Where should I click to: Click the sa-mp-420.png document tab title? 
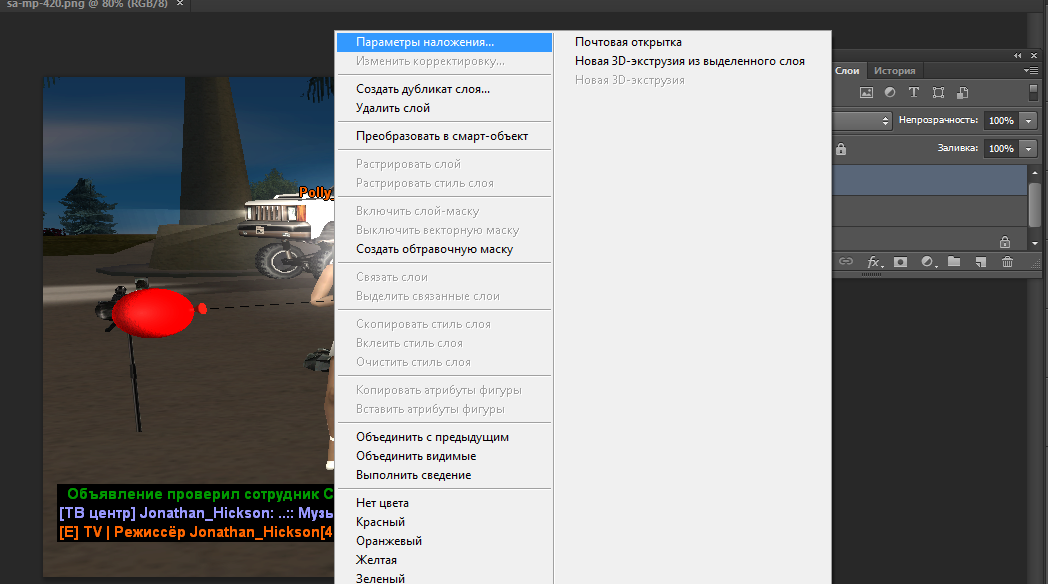[x=87, y=3]
